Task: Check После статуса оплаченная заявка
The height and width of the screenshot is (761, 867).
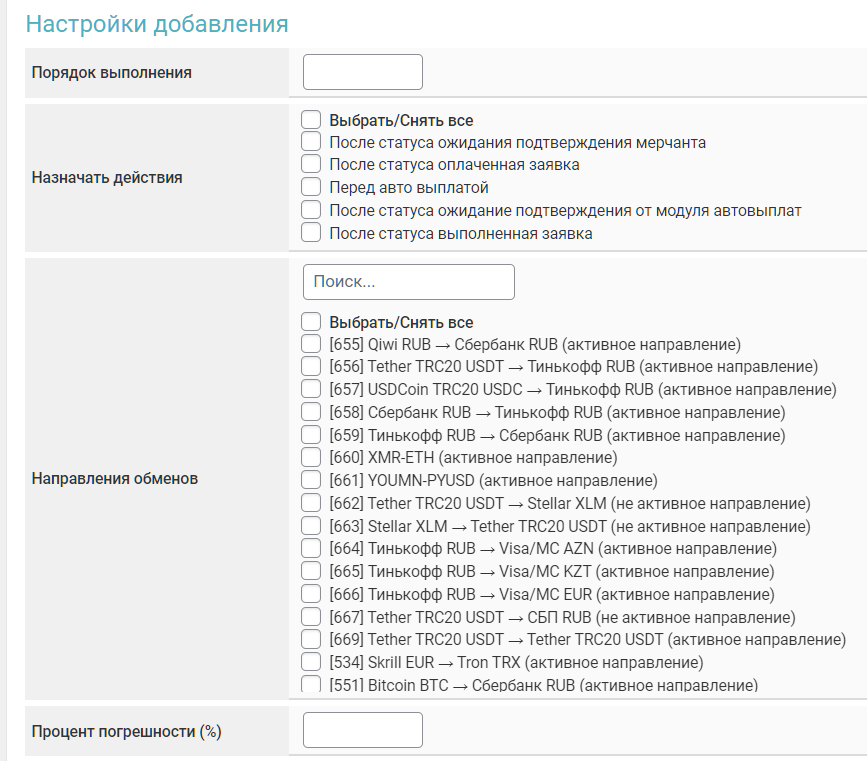Action: pos(311,164)
